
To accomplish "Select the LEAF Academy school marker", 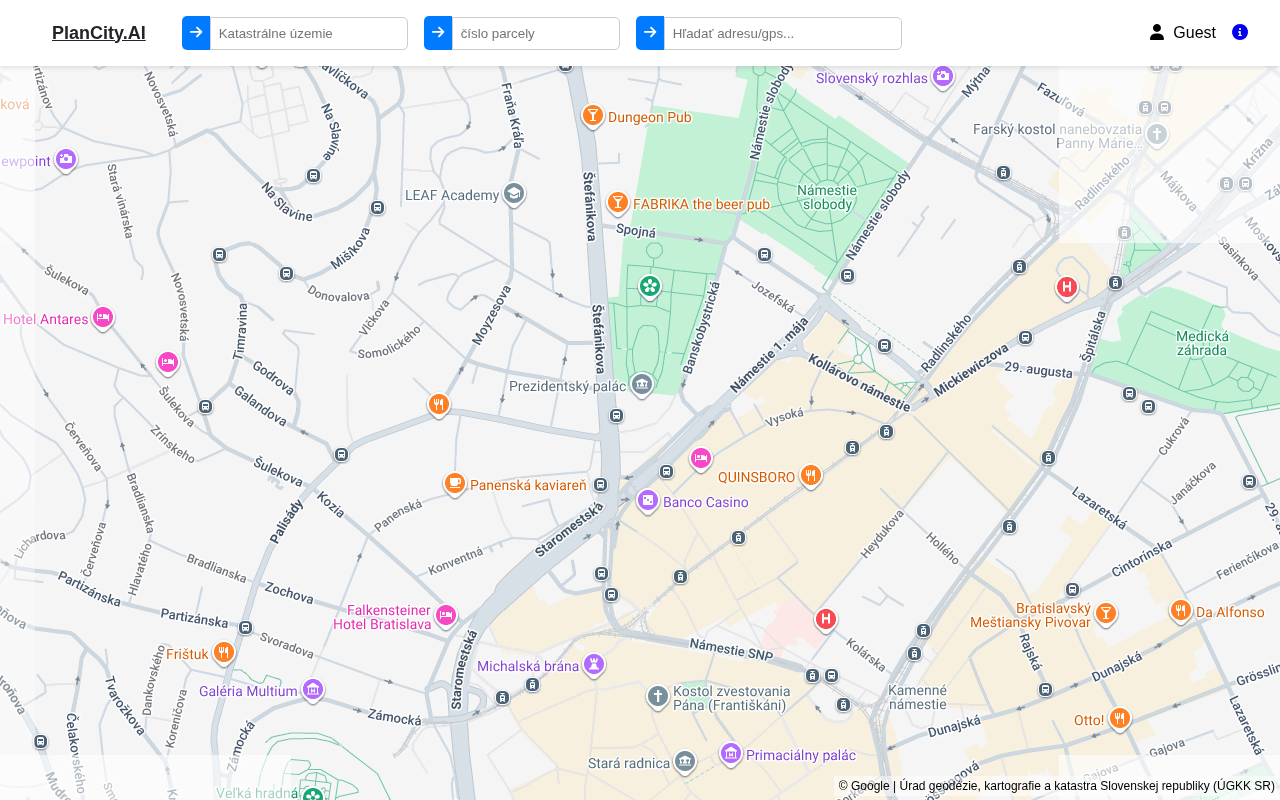I will (x=514, y=193).
